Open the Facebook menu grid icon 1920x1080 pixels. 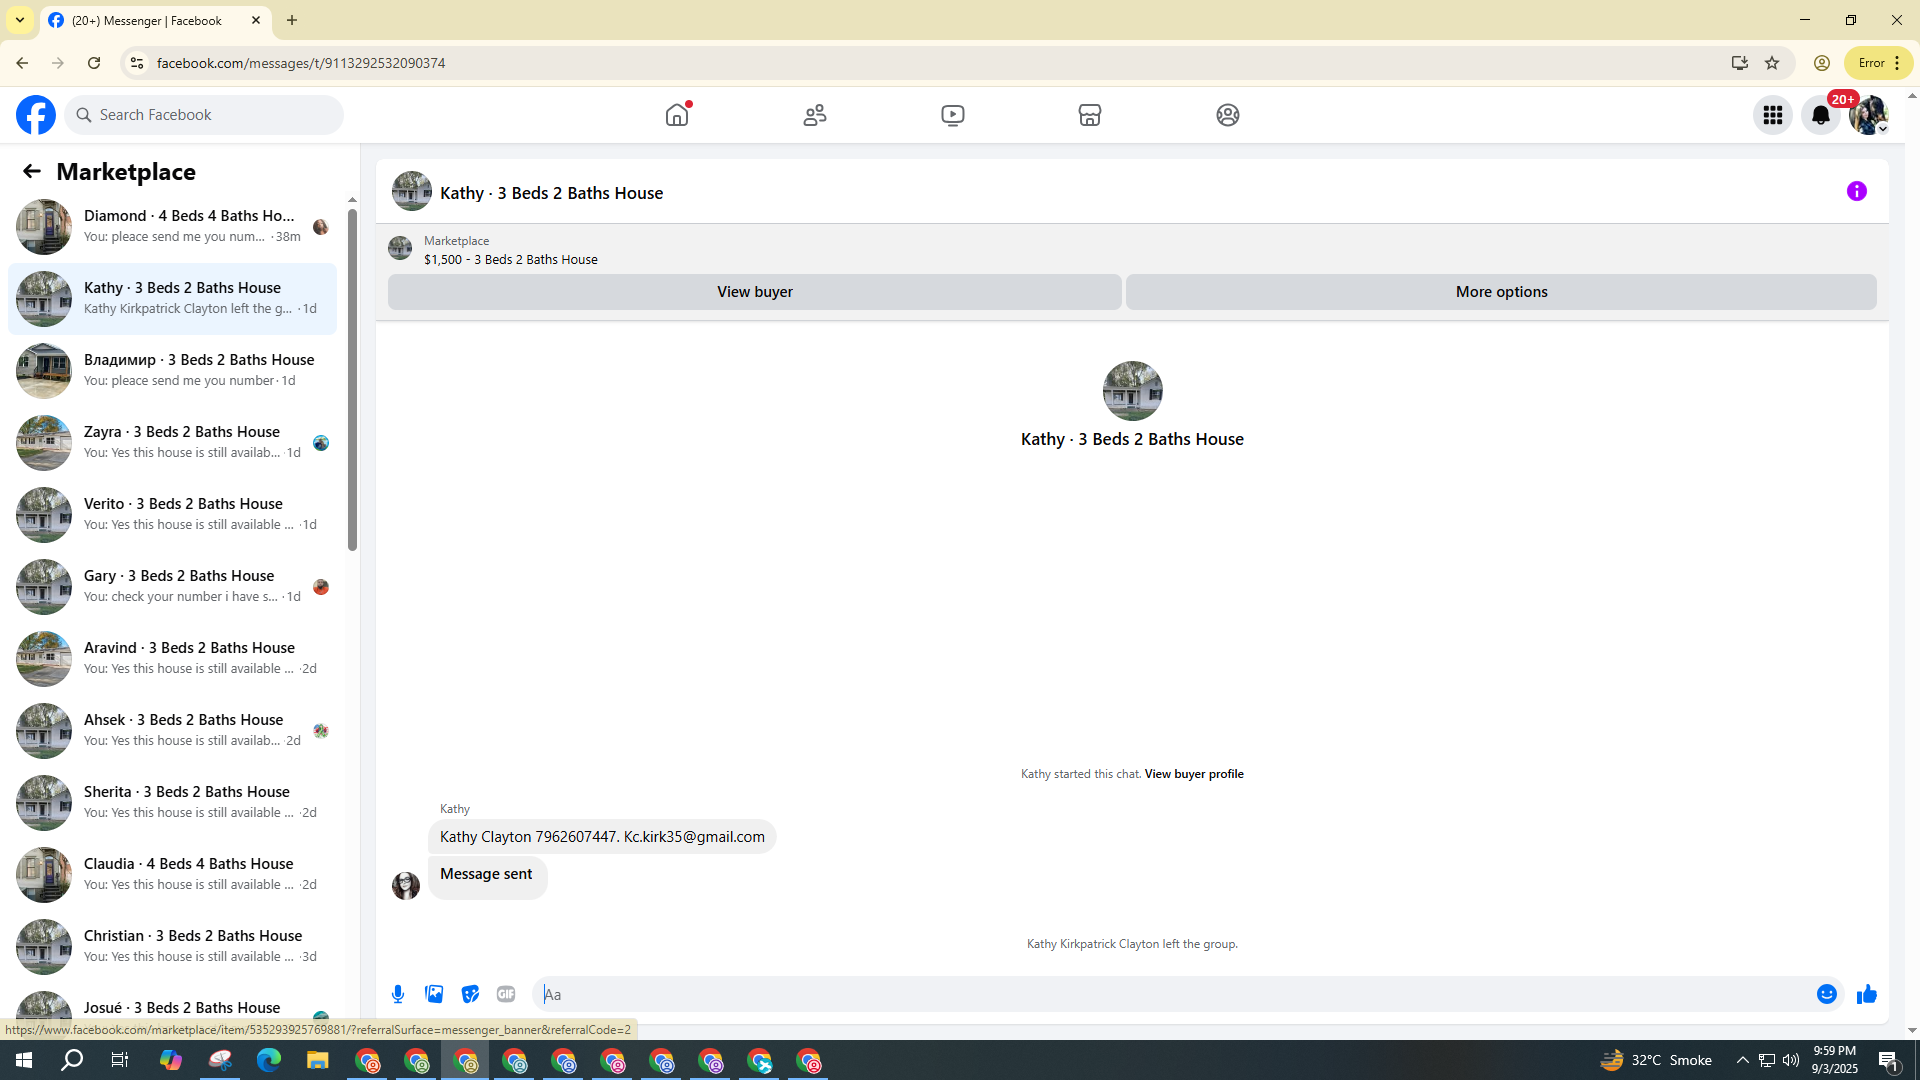pyautogui.click(x=1773, y=115)
